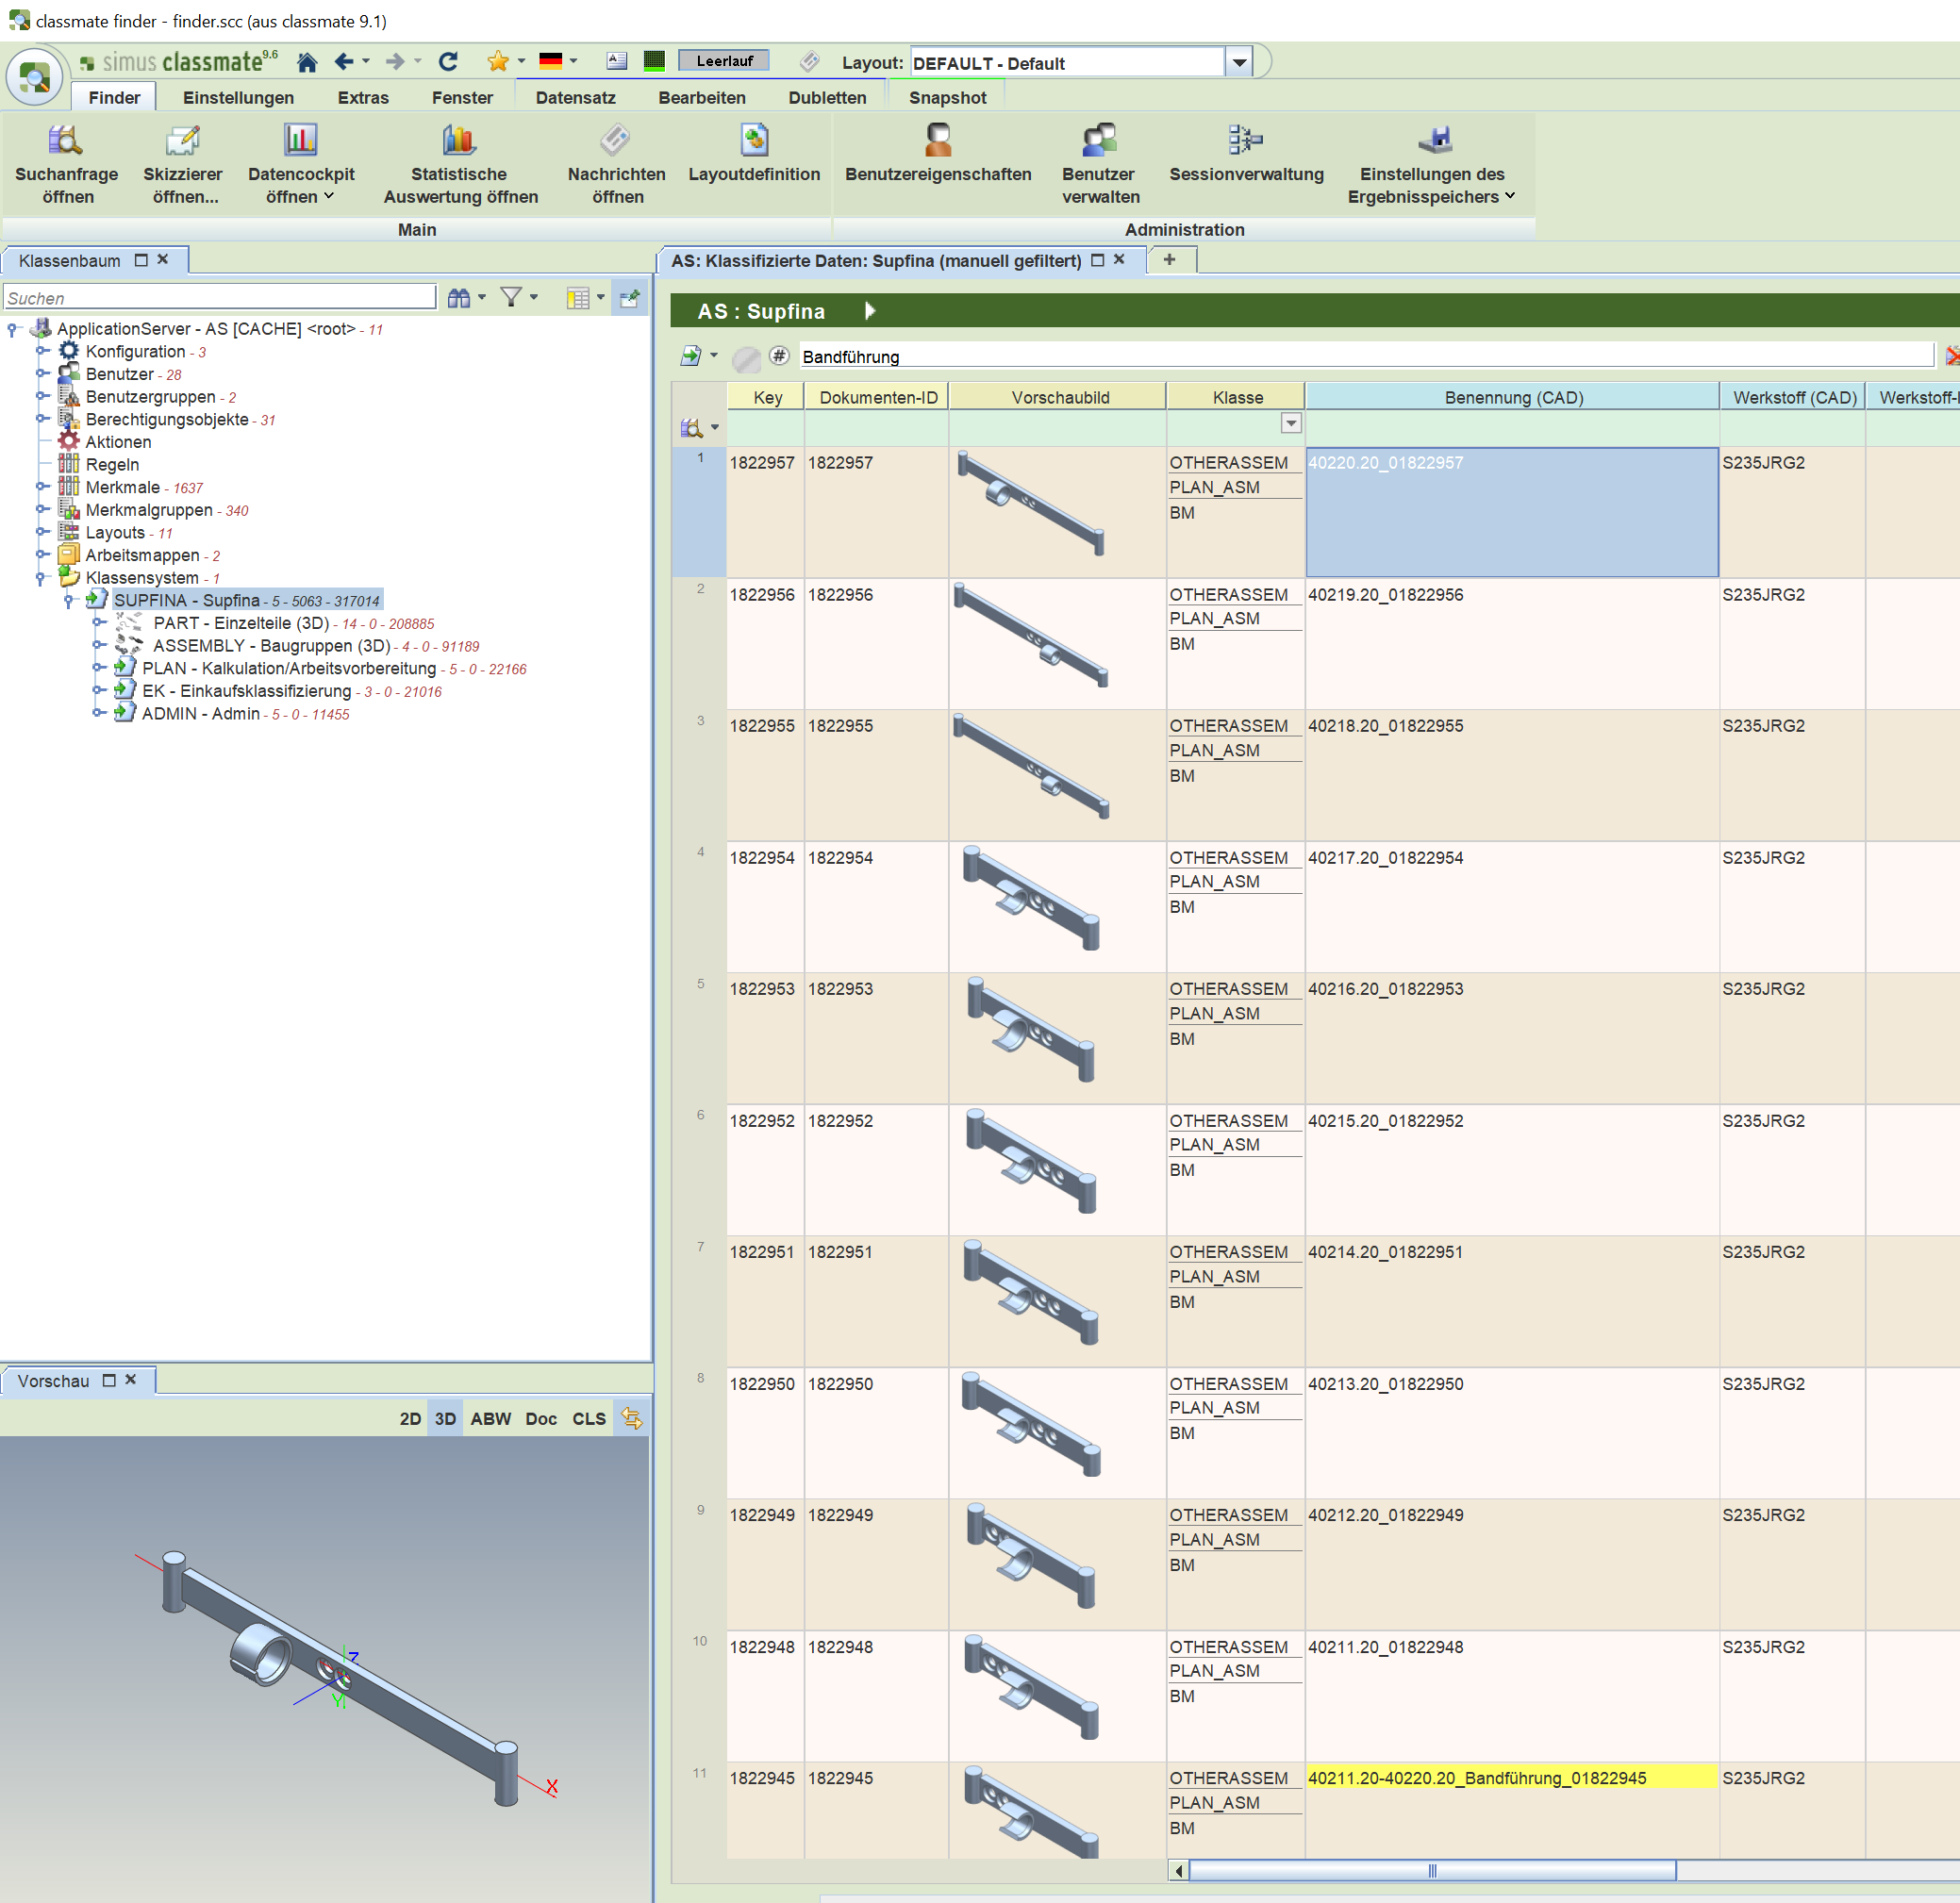Viewport: 1960px width, 1903px height.
Task: Click the card view icon beside flag
Action: click(617, 61)
